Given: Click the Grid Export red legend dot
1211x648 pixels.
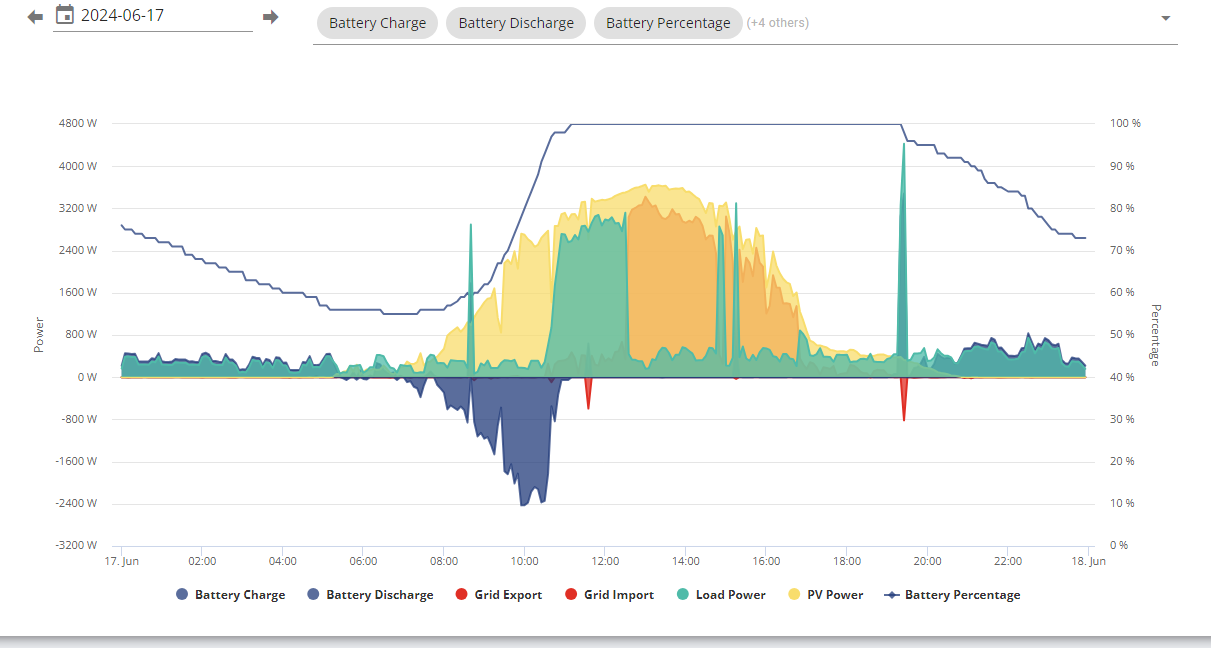Looking at the screenshot, I should pos(461,595).
